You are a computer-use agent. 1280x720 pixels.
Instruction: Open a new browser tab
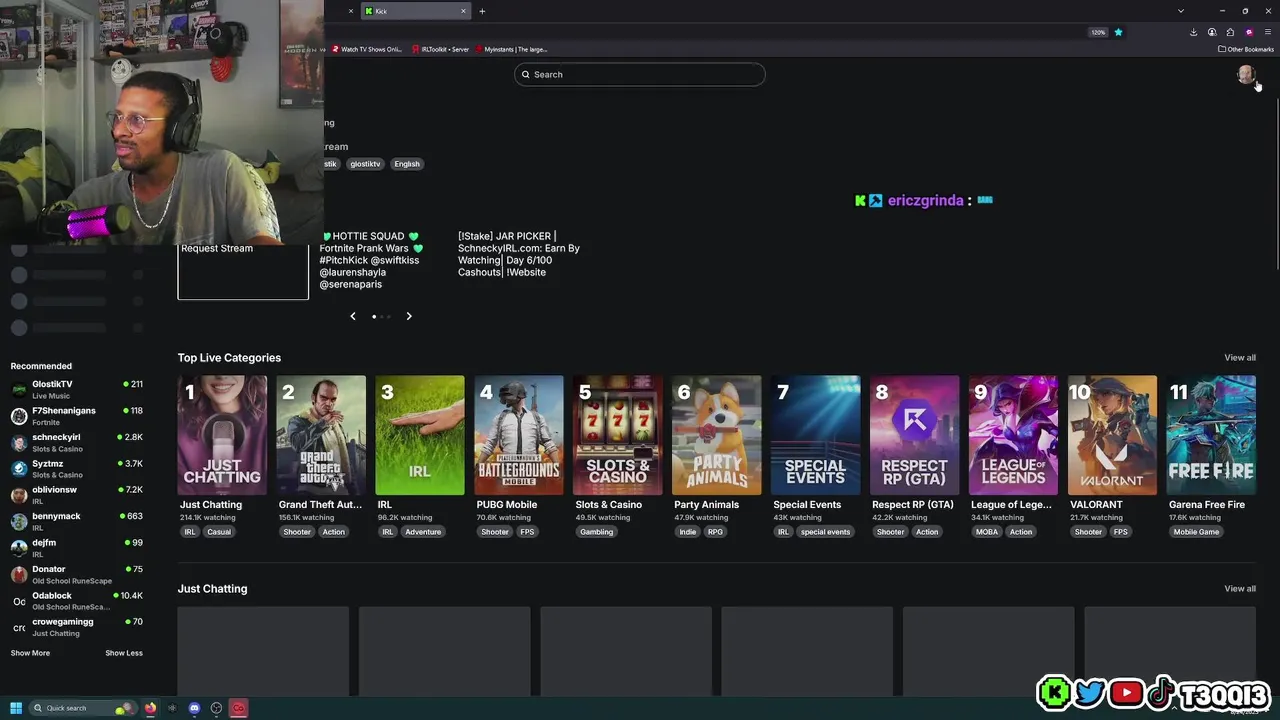pyautogui.click(x=482, y=11)
